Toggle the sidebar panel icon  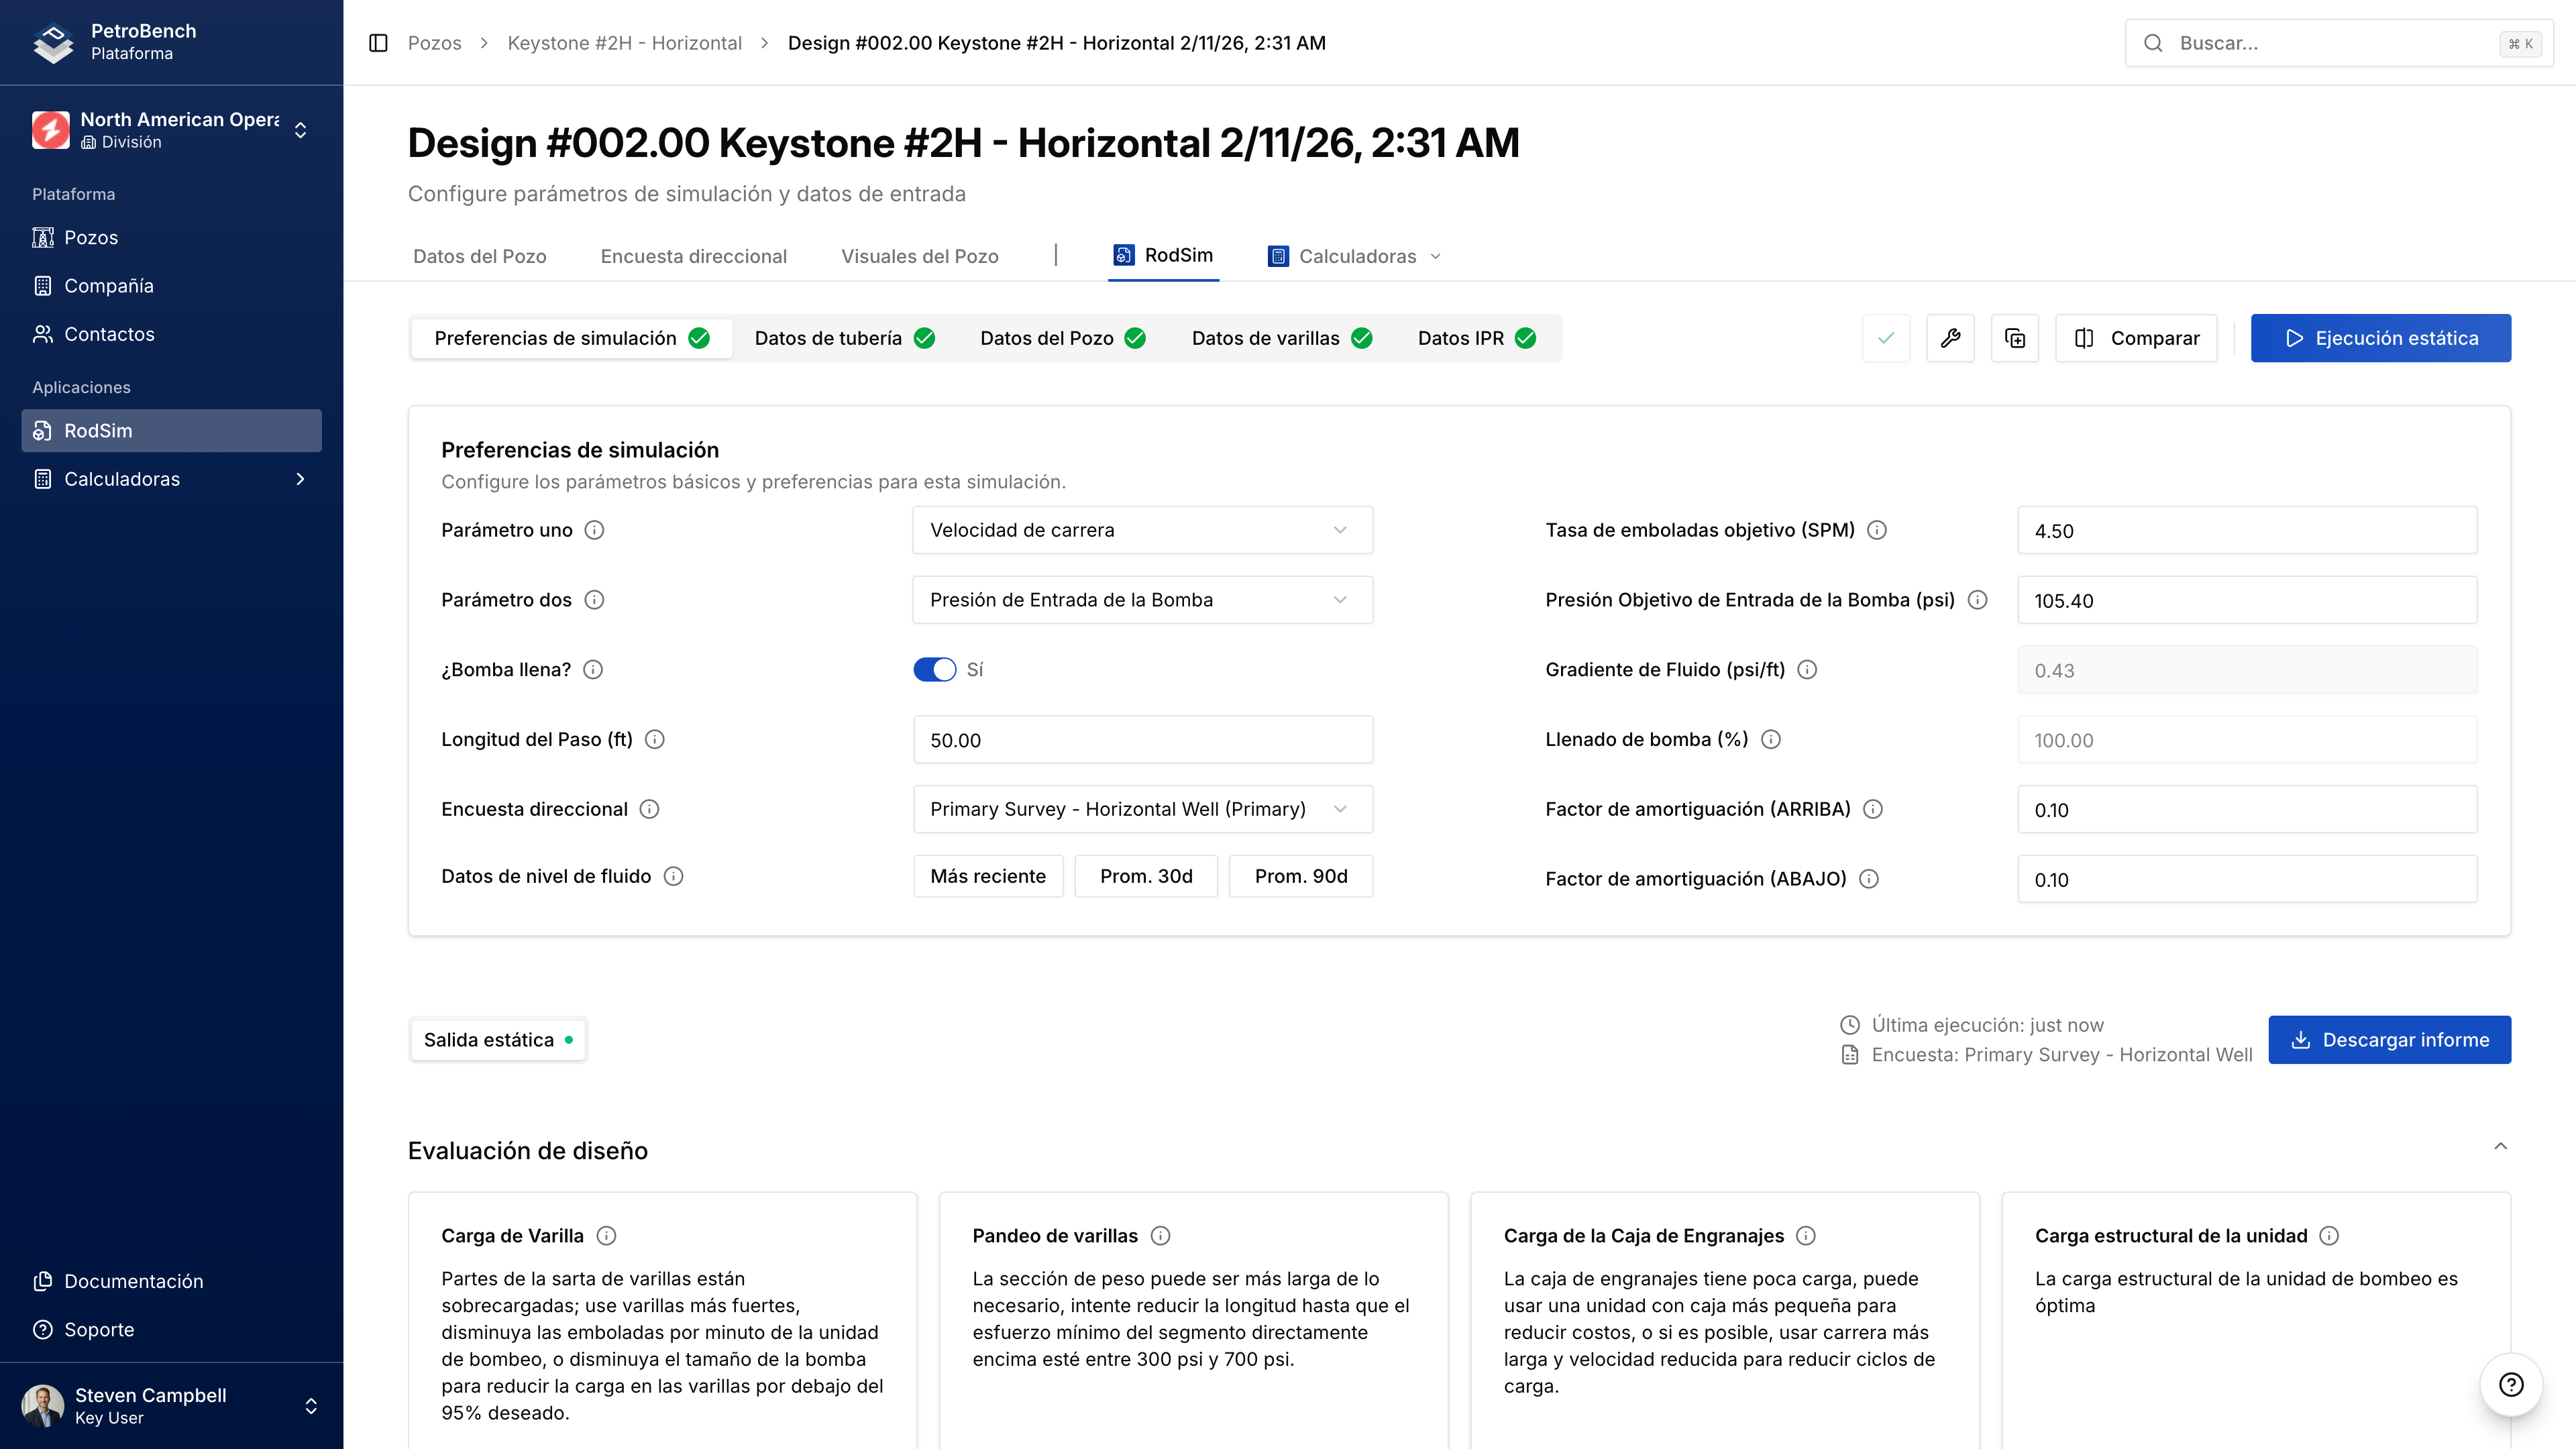click(x=378, y=43)
